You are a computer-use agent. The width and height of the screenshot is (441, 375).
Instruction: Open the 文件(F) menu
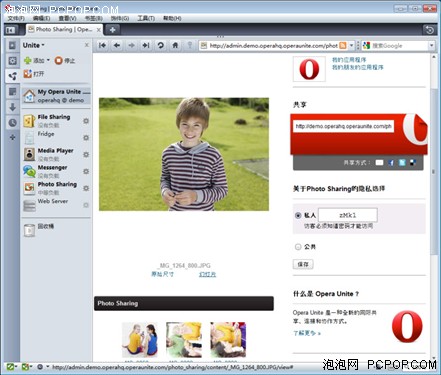pos(16,18)
